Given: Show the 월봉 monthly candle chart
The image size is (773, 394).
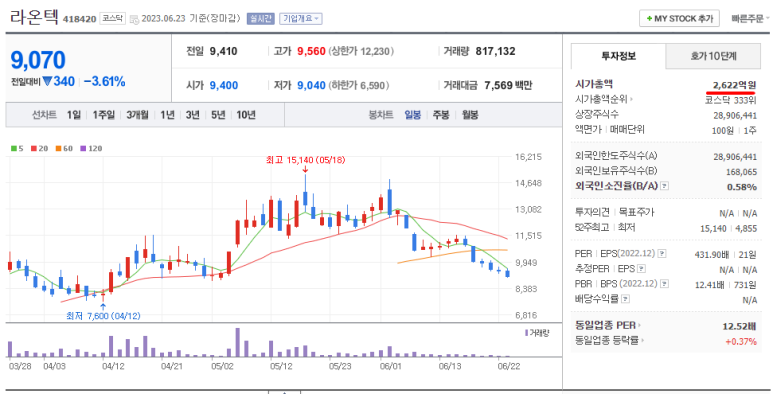Looking at the screenshot, I should coord(470,115).
